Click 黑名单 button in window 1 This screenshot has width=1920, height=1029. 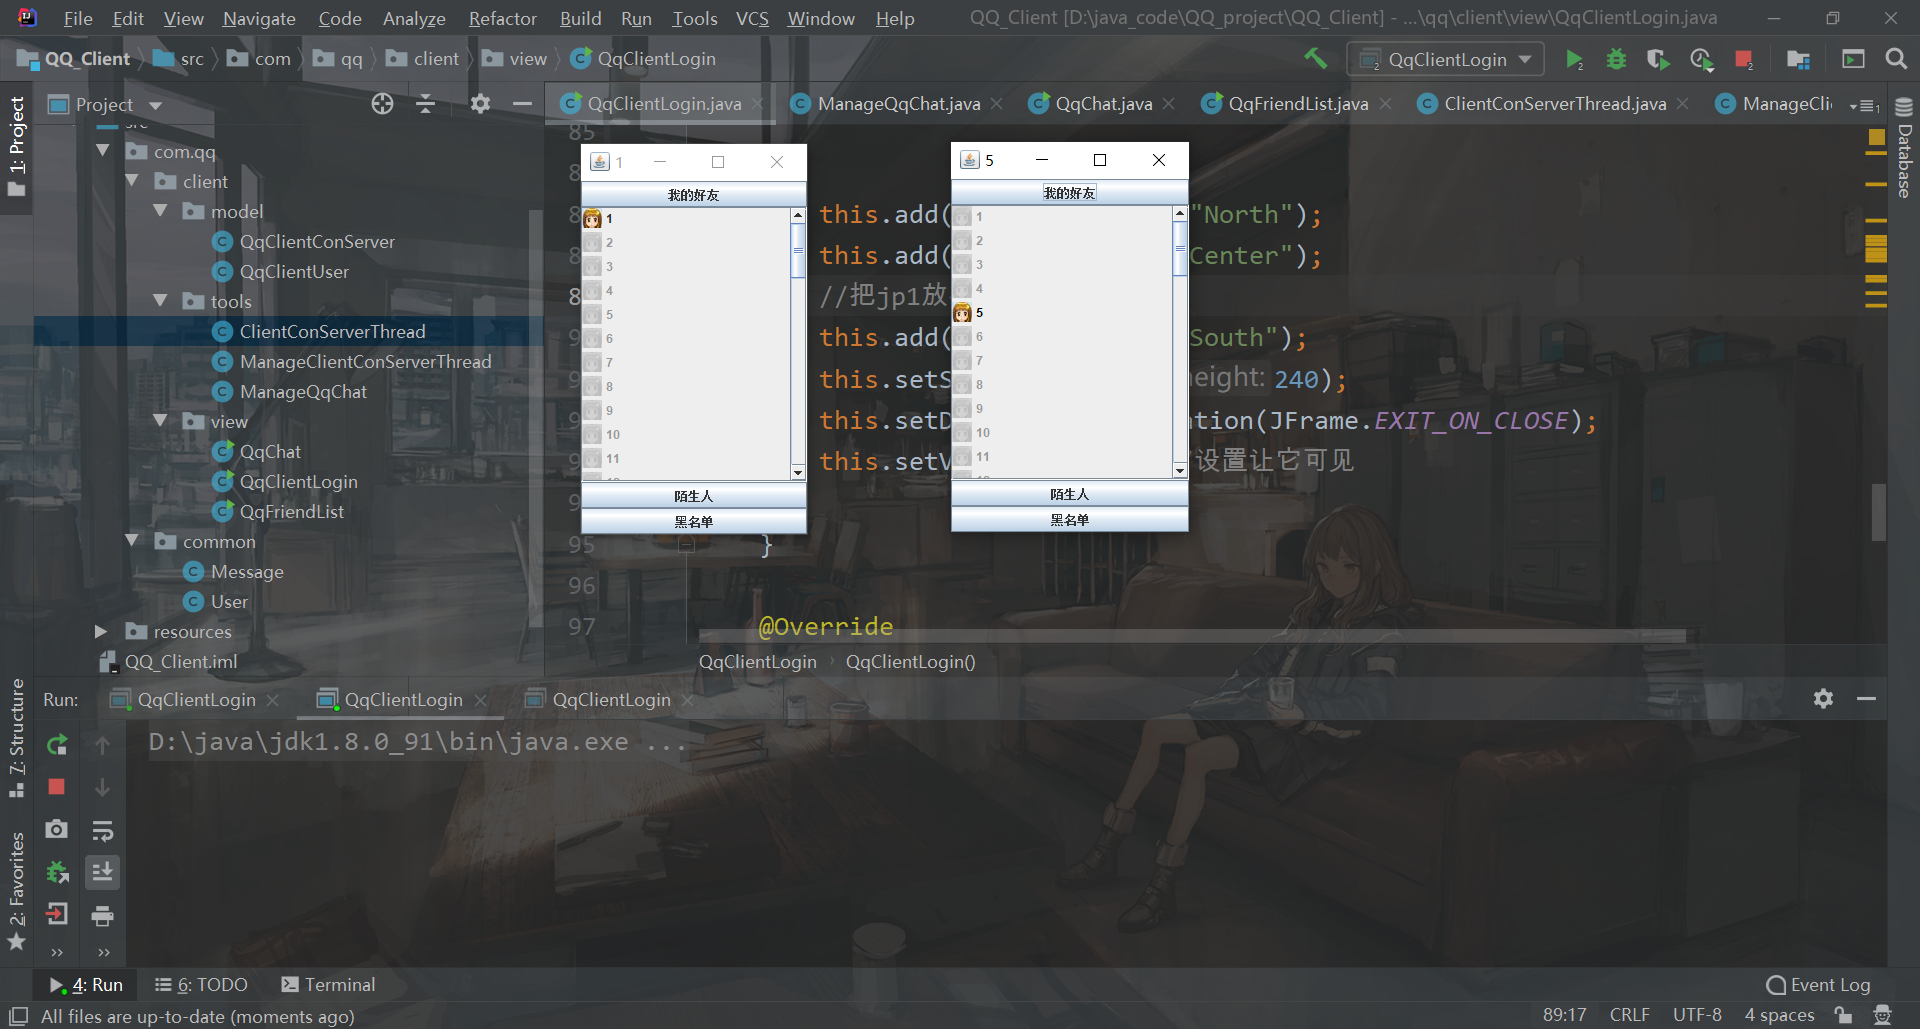pyautogui.click(x=694, y=522)
